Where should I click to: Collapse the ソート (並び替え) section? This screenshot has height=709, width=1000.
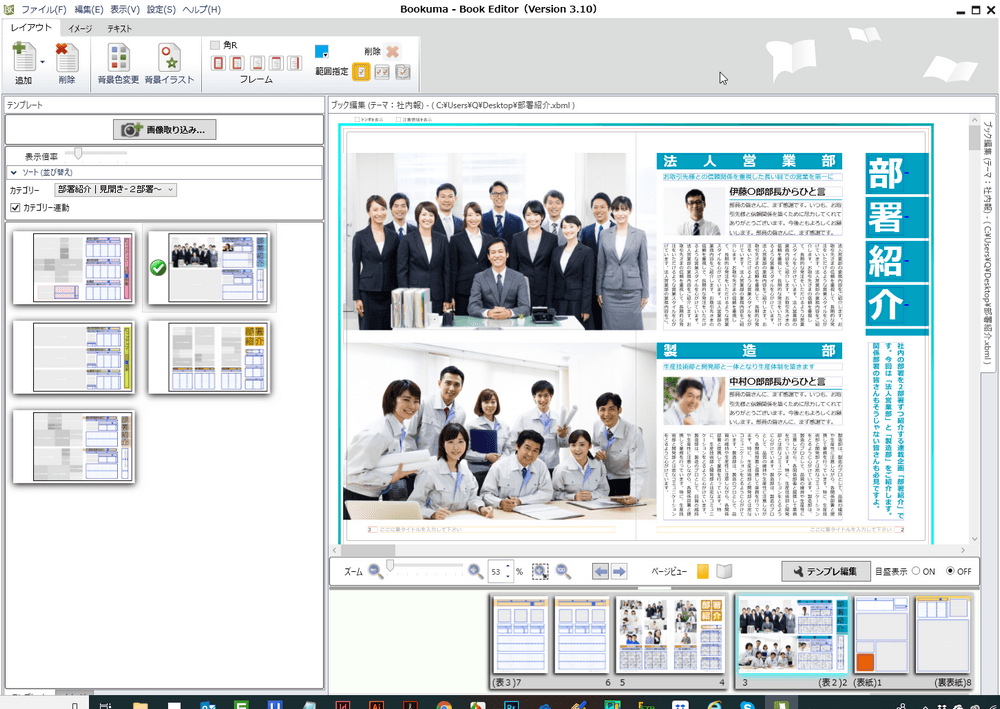point(14,172)
